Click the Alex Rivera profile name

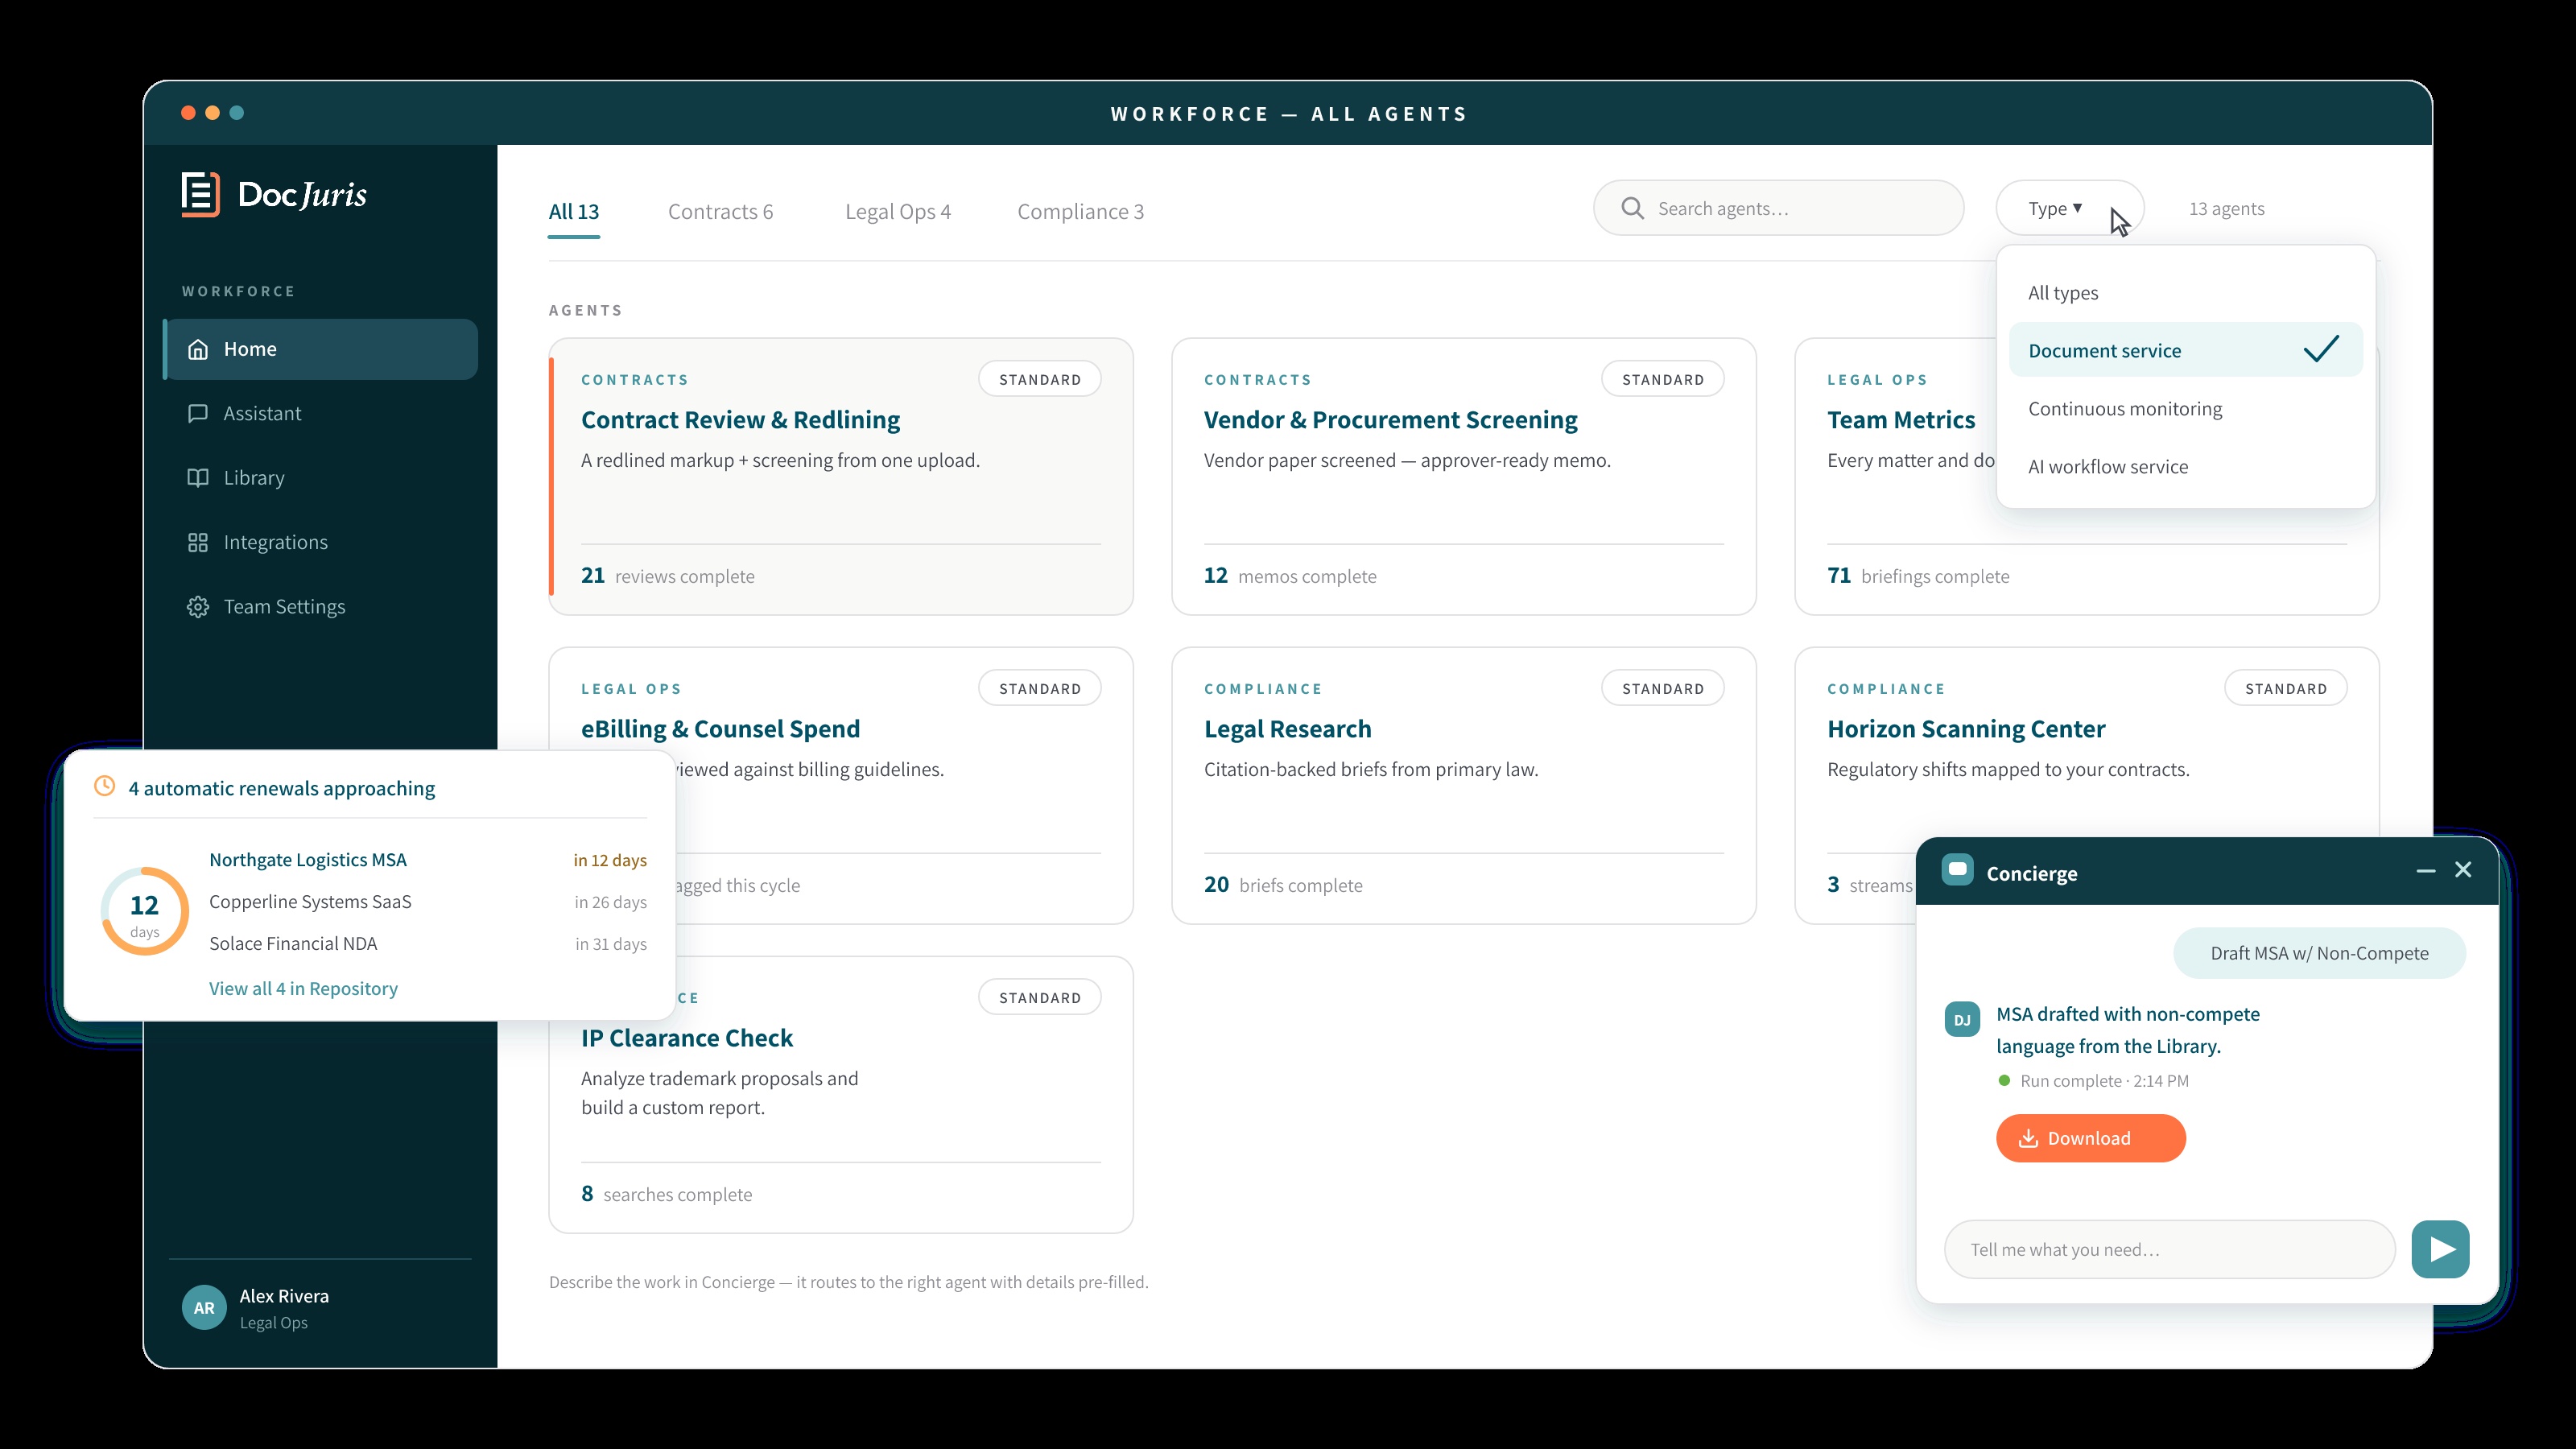click(284, 1296)
